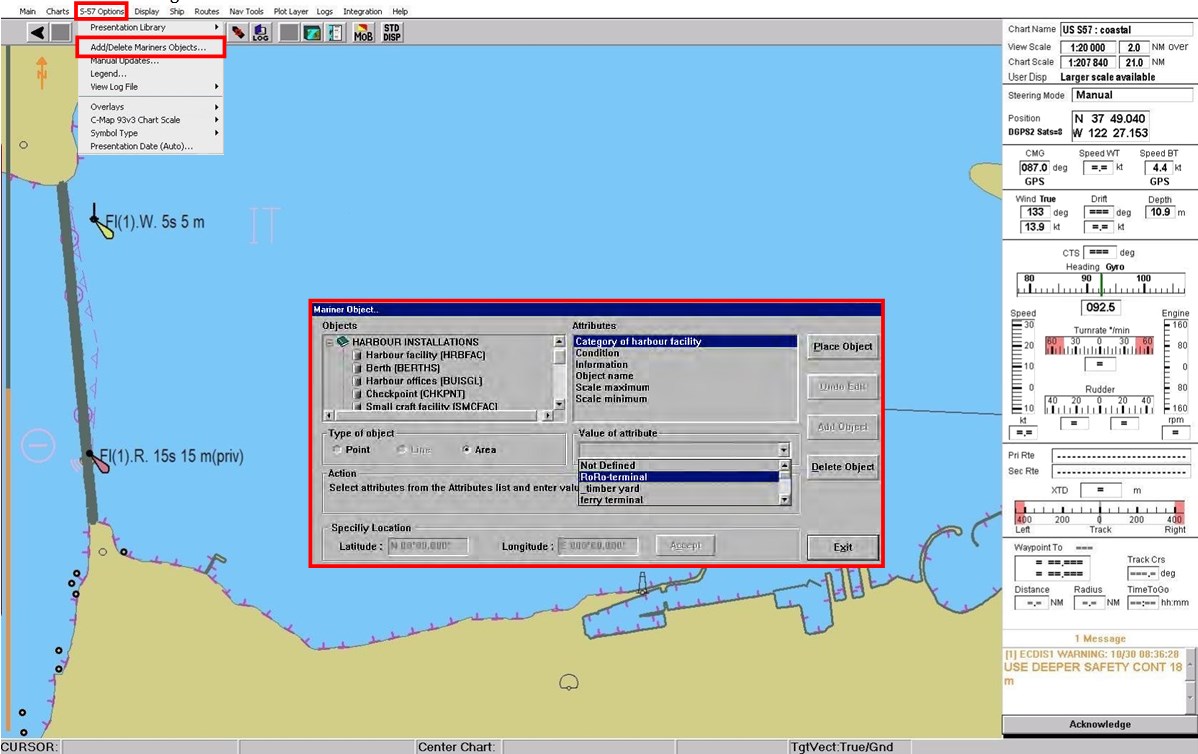
Task: Acknowledge the ECDIS warning message
Action: [x=1099, y=724]
